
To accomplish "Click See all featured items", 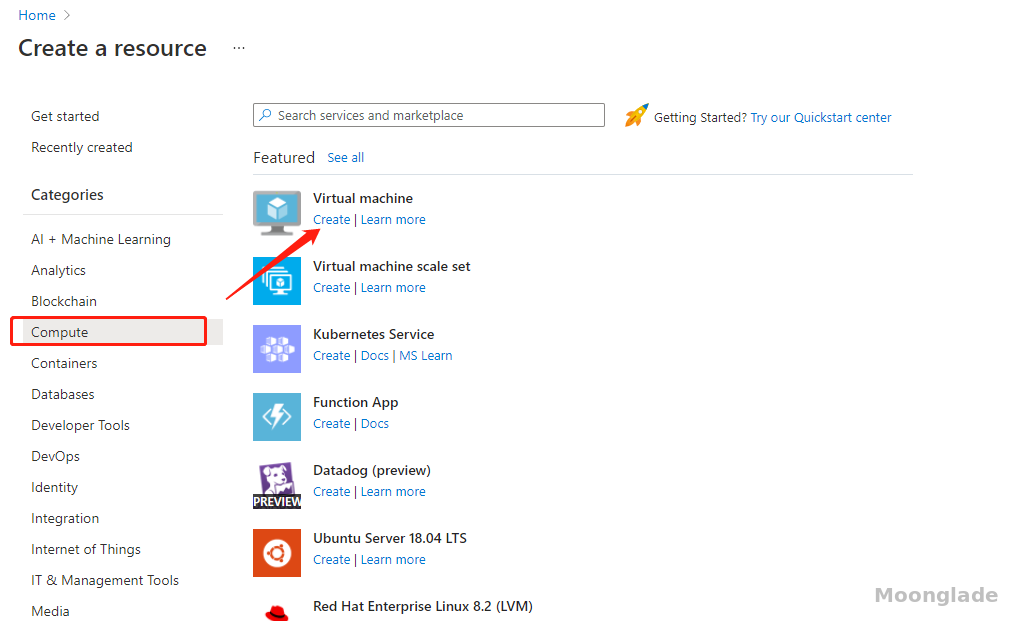I will (346, 158).
